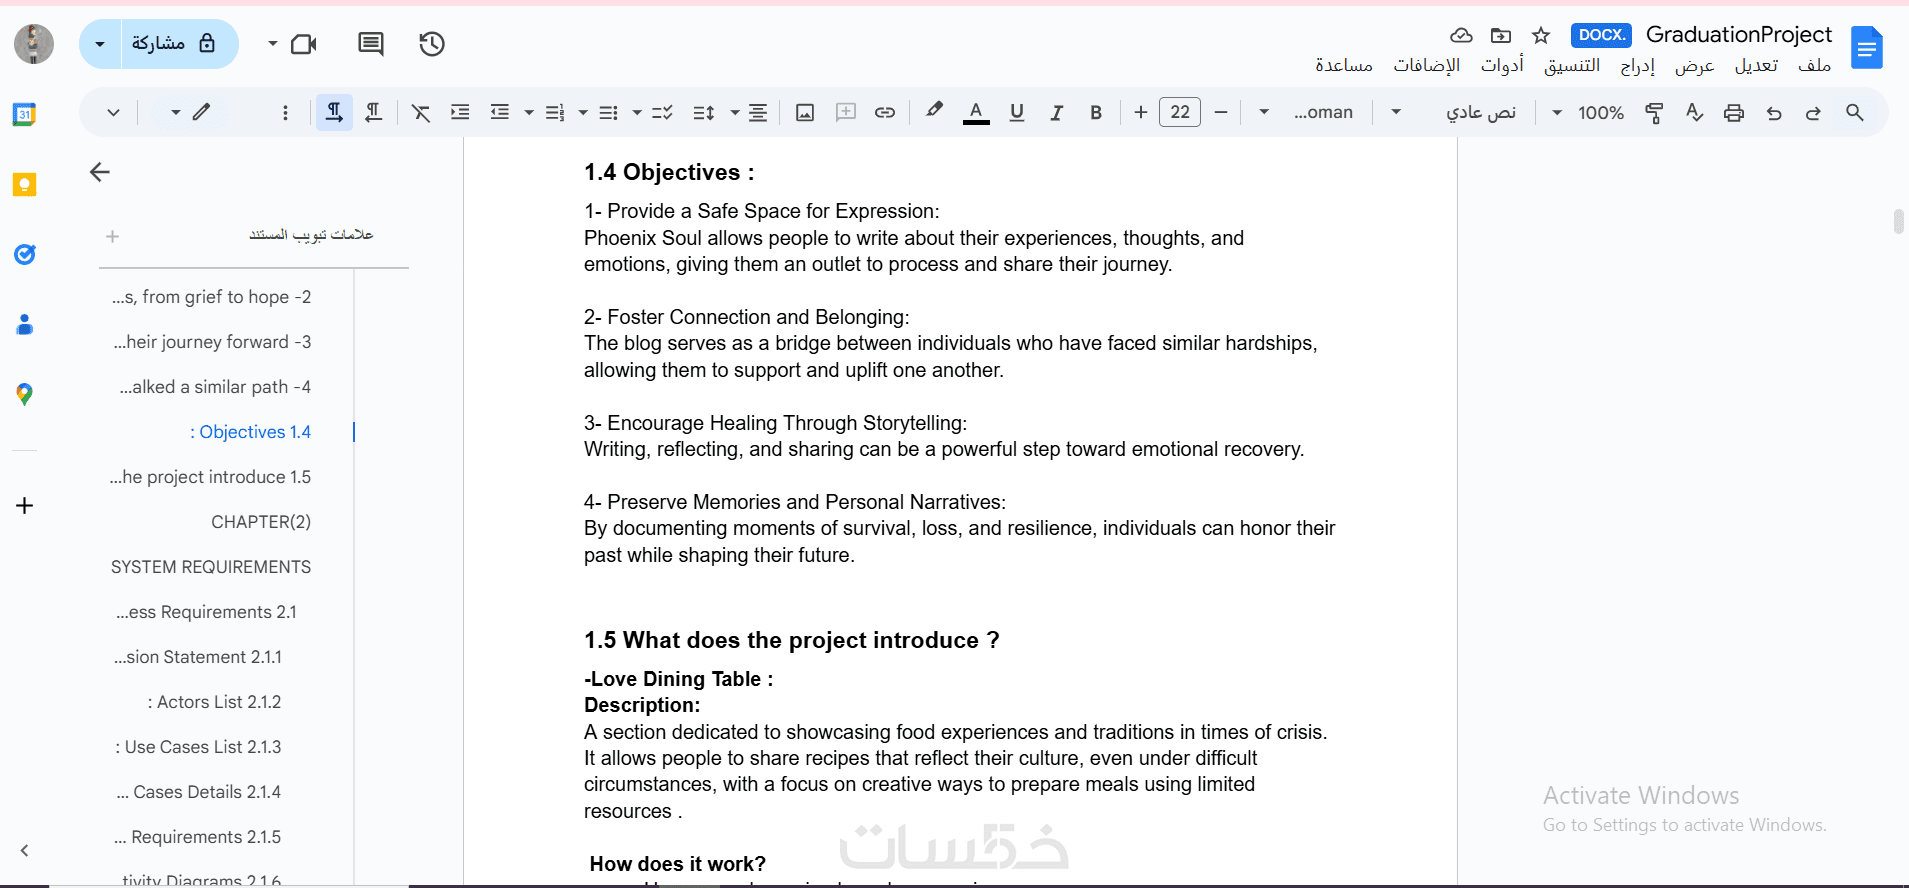
Task: Expand the numbered list options arrow
Action: point(529,113)
